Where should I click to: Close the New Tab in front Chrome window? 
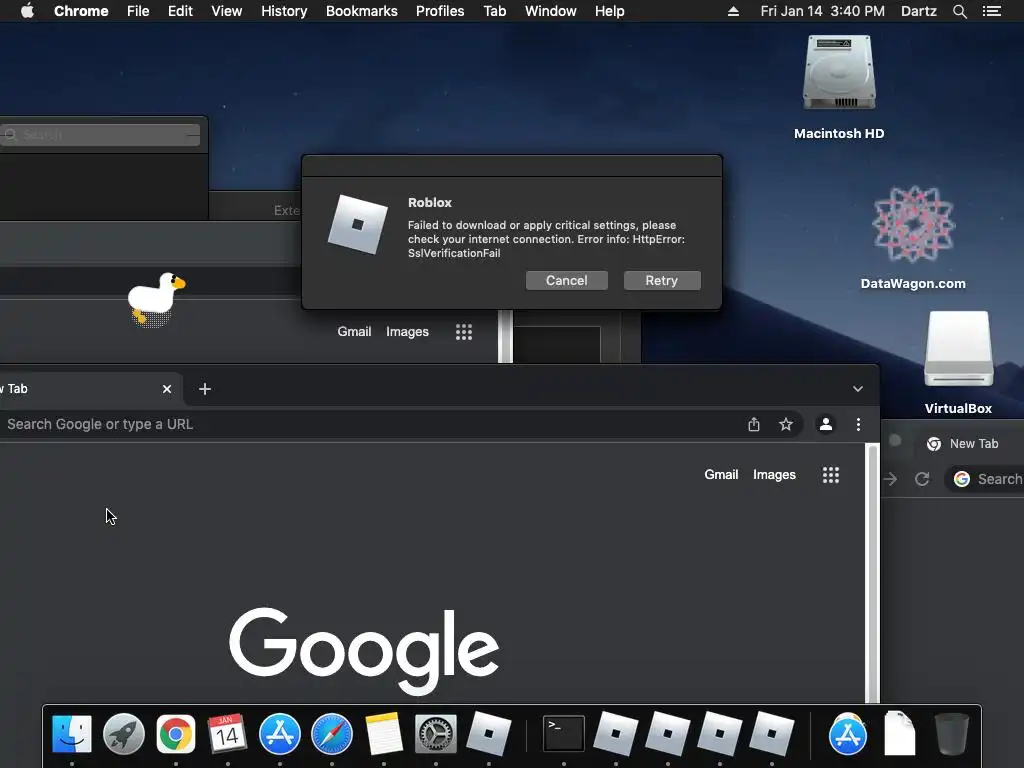coord(167,389)
